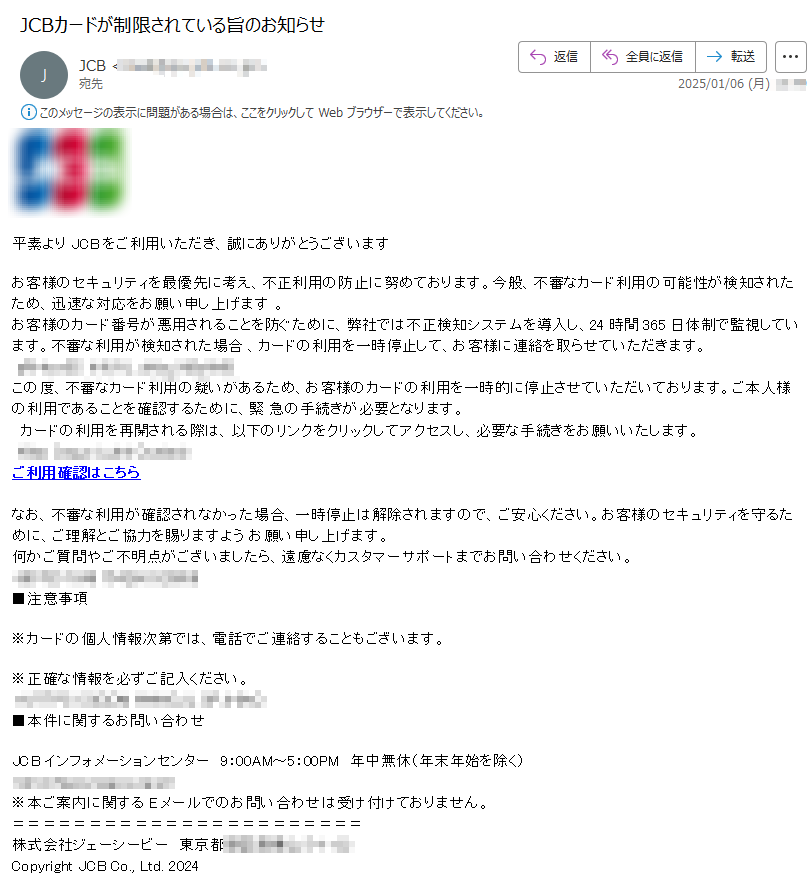
Task: Click the 返信 reply button
Action: point(554,57)
